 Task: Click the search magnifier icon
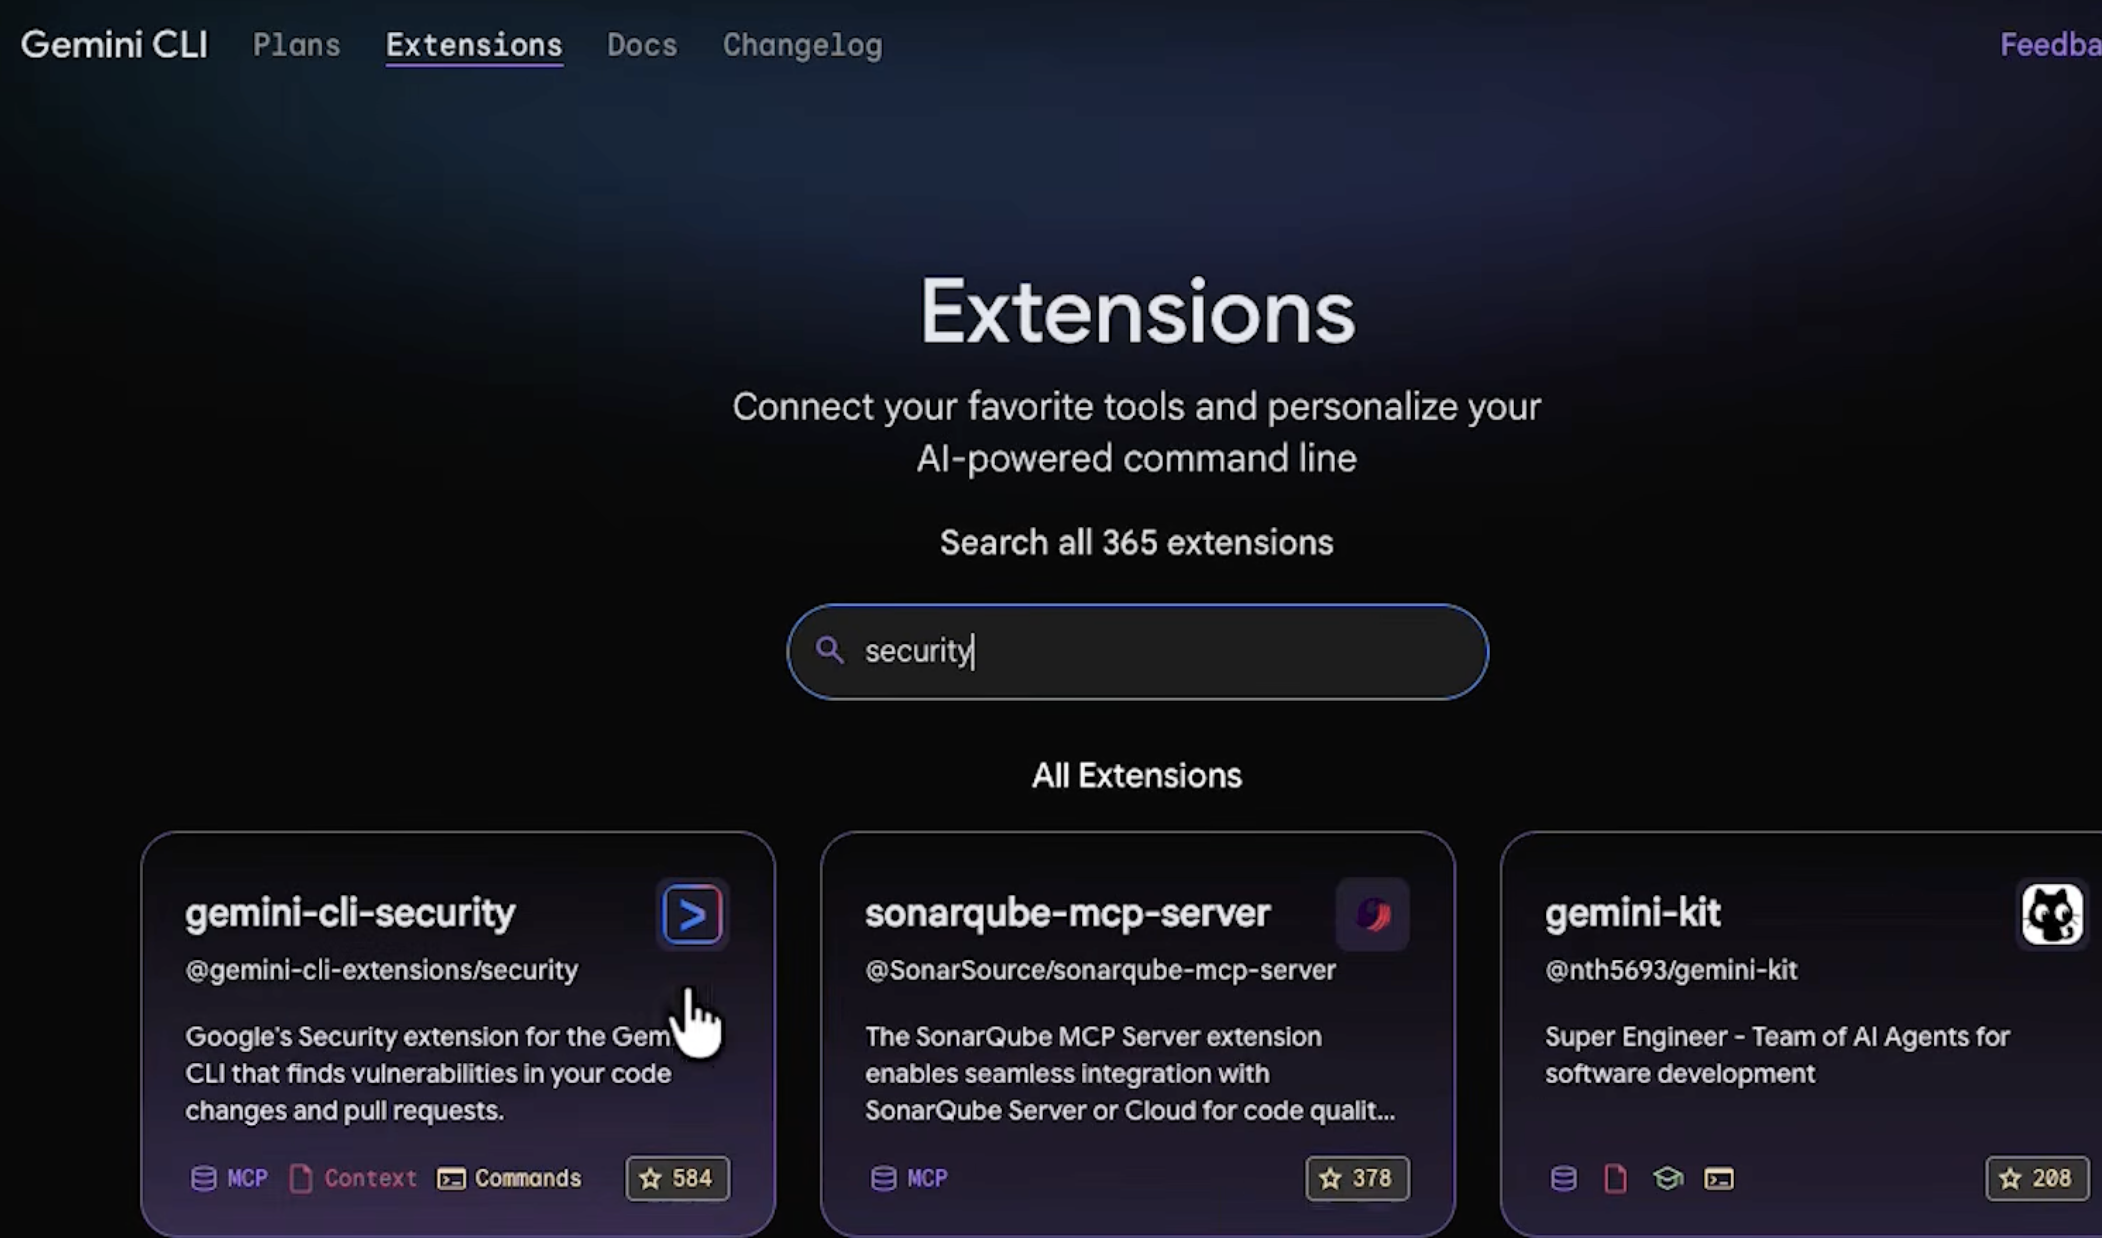(829, 651)
